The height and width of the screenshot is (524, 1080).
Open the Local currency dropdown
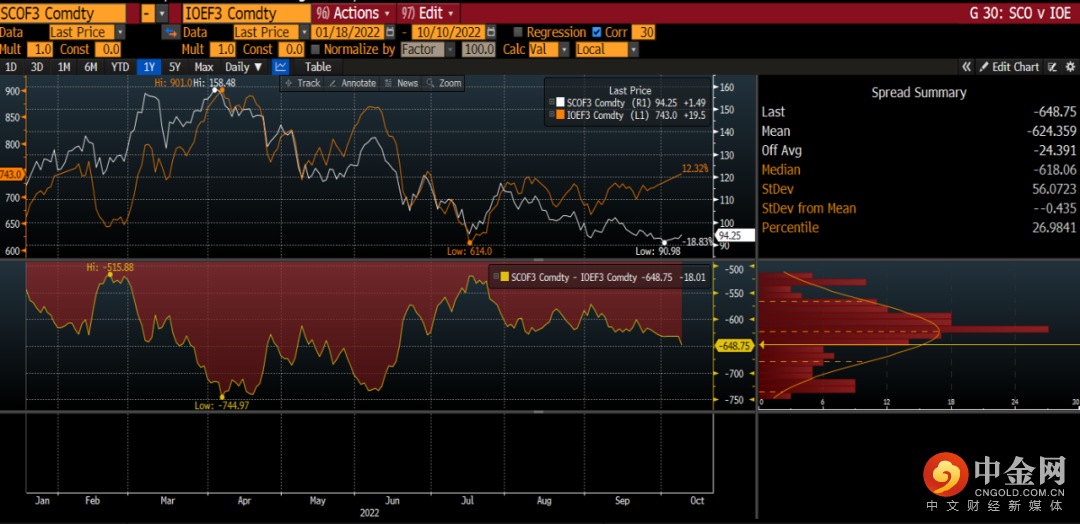click(634, 50)
